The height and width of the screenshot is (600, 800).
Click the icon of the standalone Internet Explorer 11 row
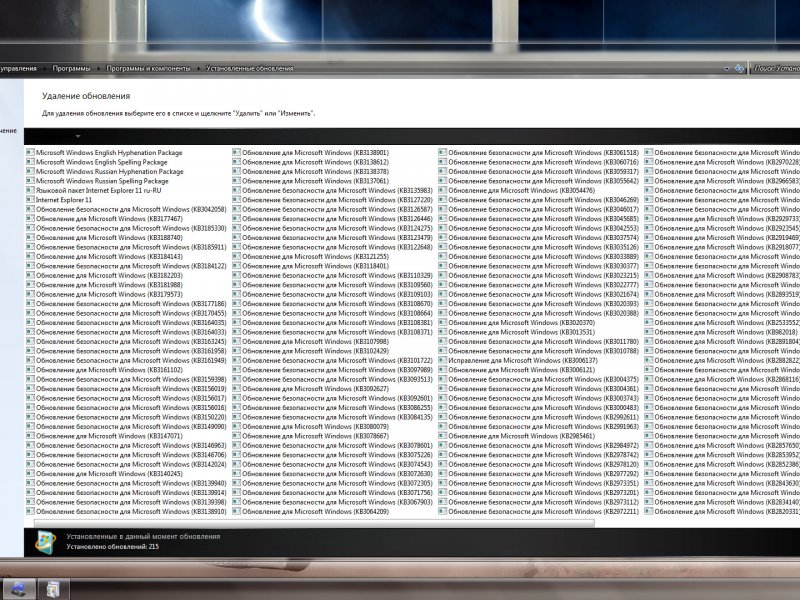click(31, 199)
